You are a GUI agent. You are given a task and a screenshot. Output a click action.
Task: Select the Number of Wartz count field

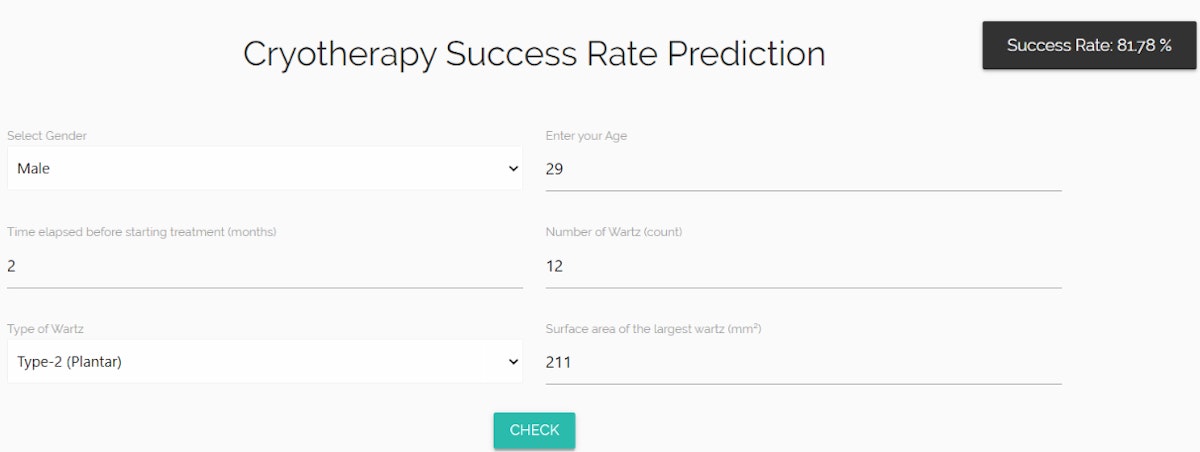click(803, 266)
